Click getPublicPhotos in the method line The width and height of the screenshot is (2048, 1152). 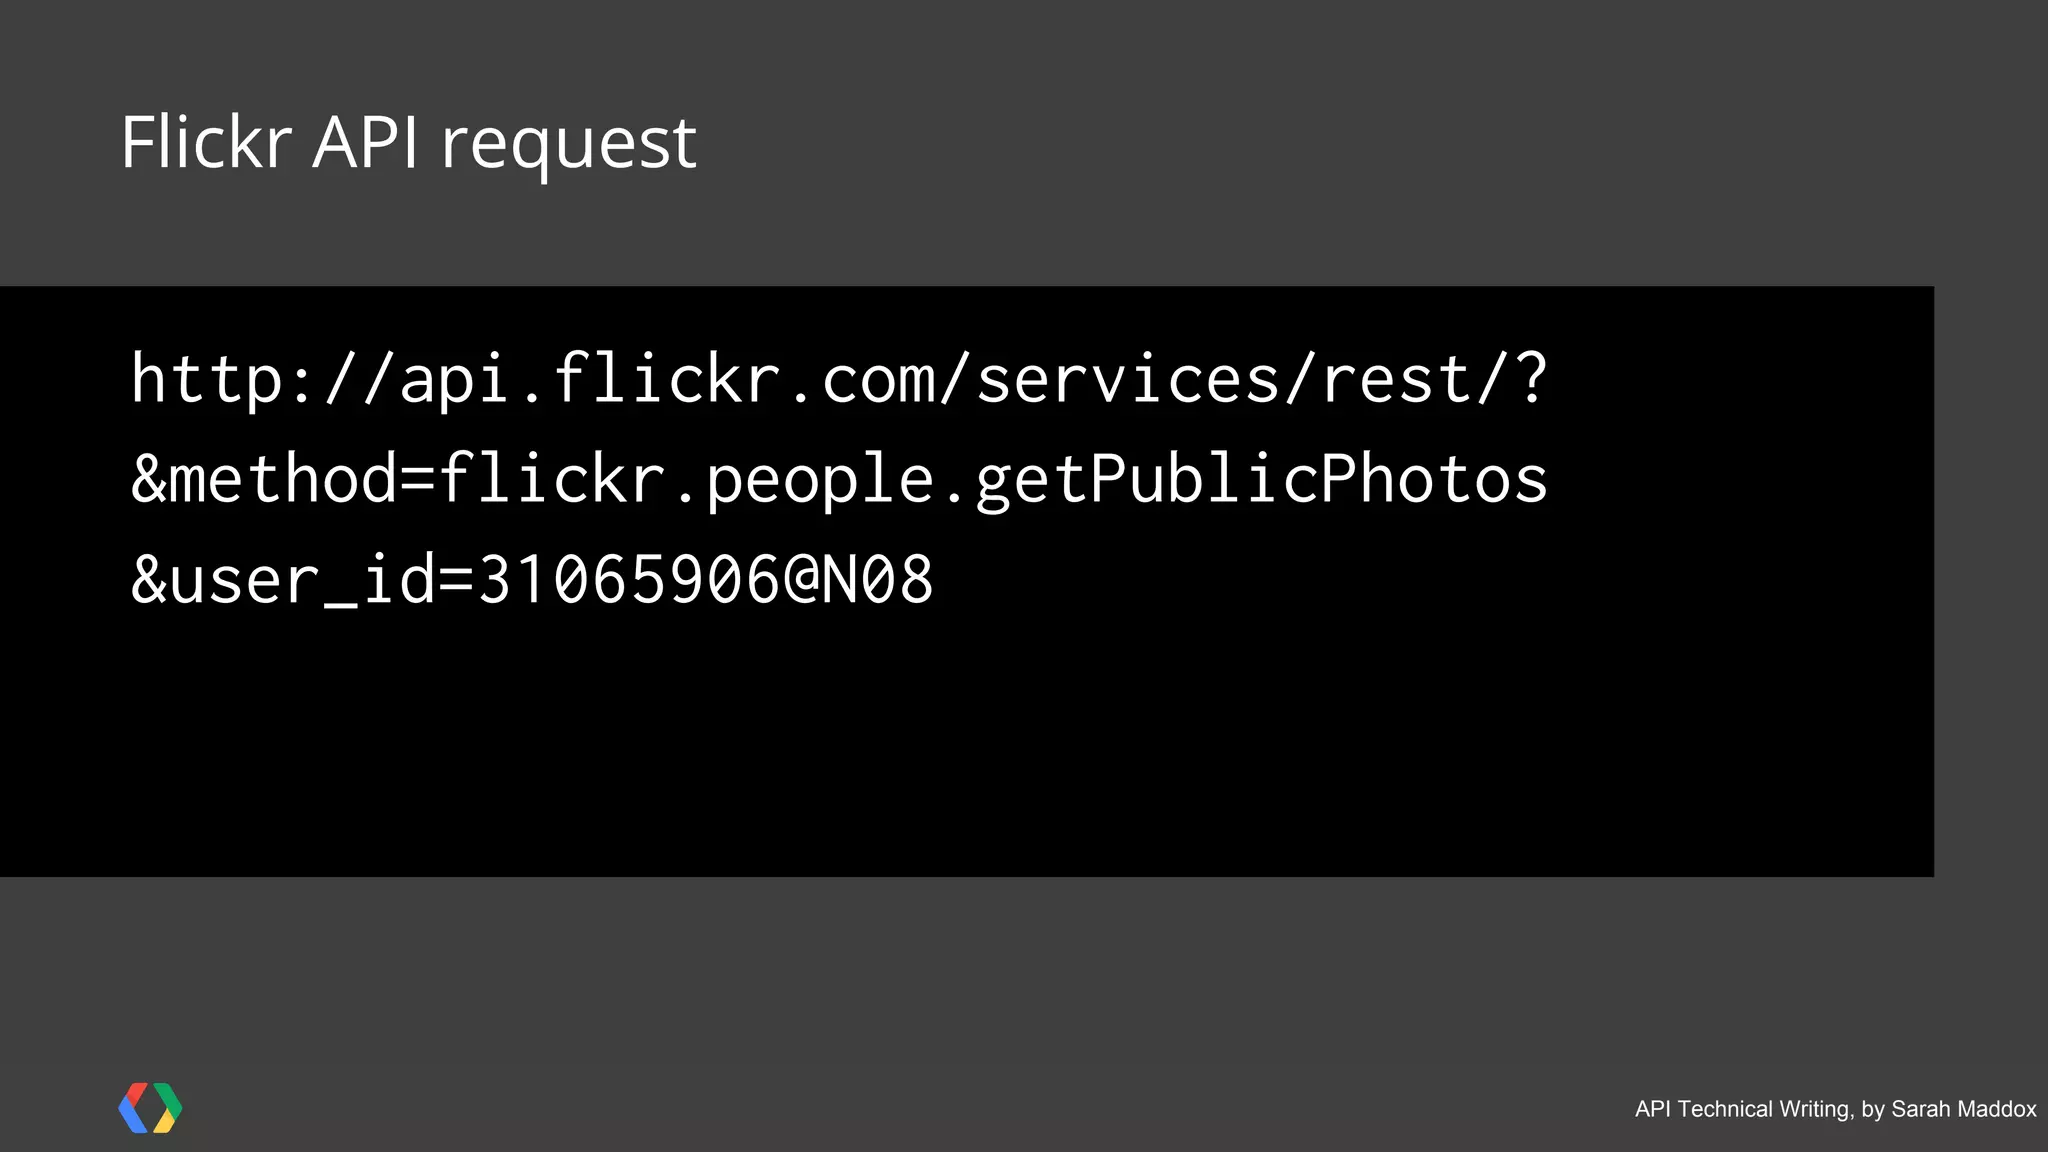click(x=1262, y=480)
